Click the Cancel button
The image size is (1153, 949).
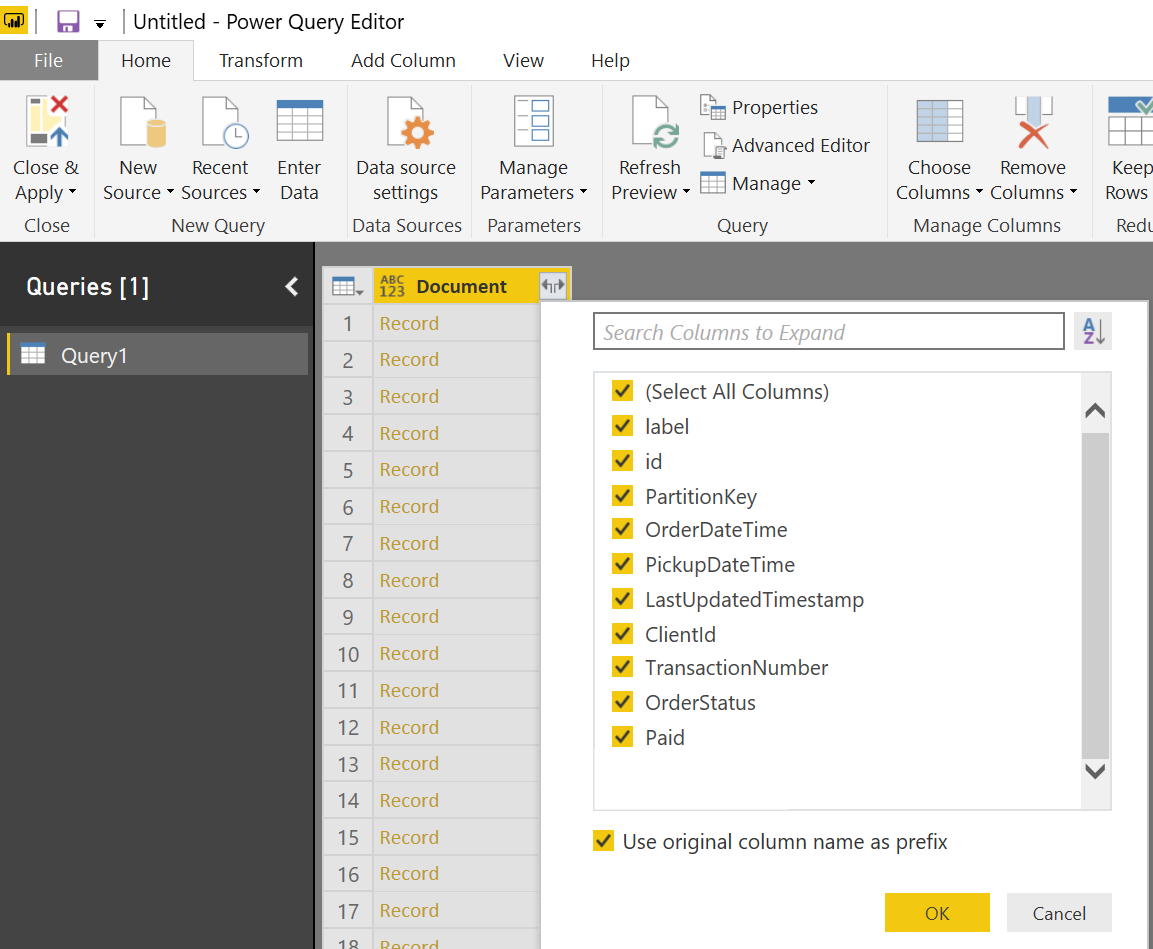point(1059,912)
